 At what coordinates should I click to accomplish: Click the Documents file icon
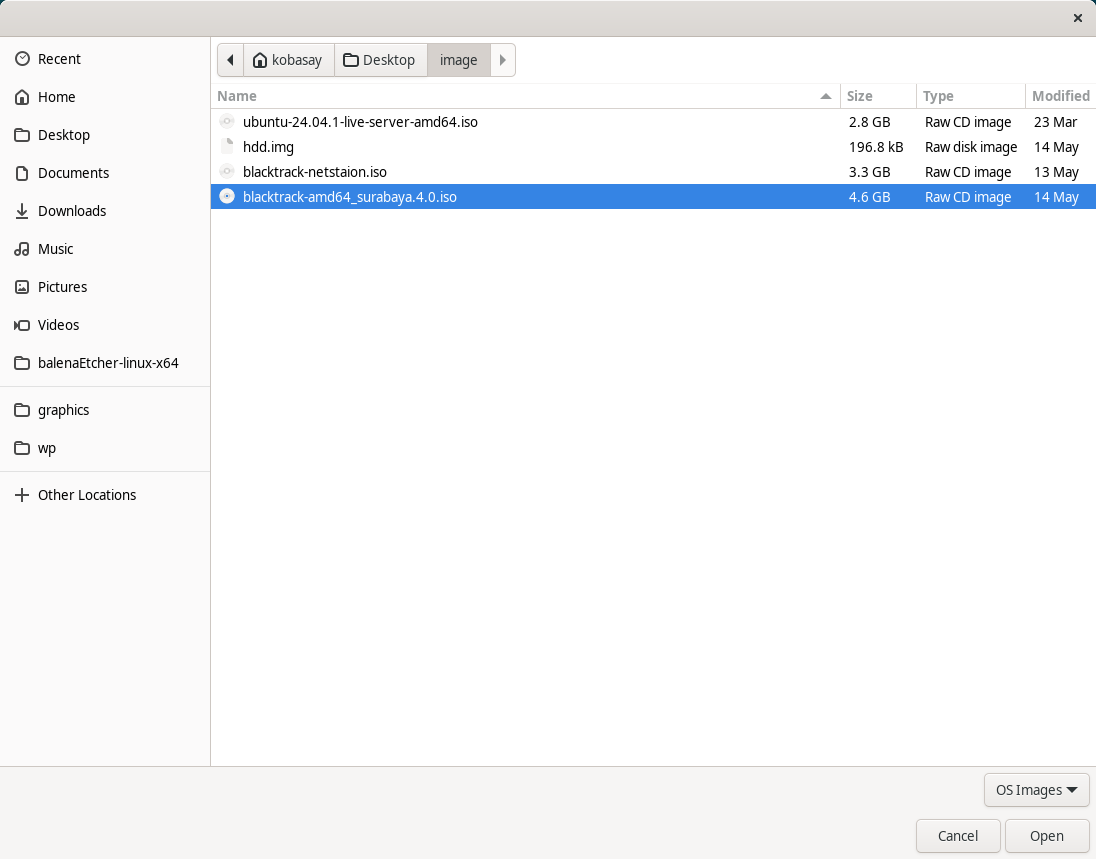click(22, 173)
